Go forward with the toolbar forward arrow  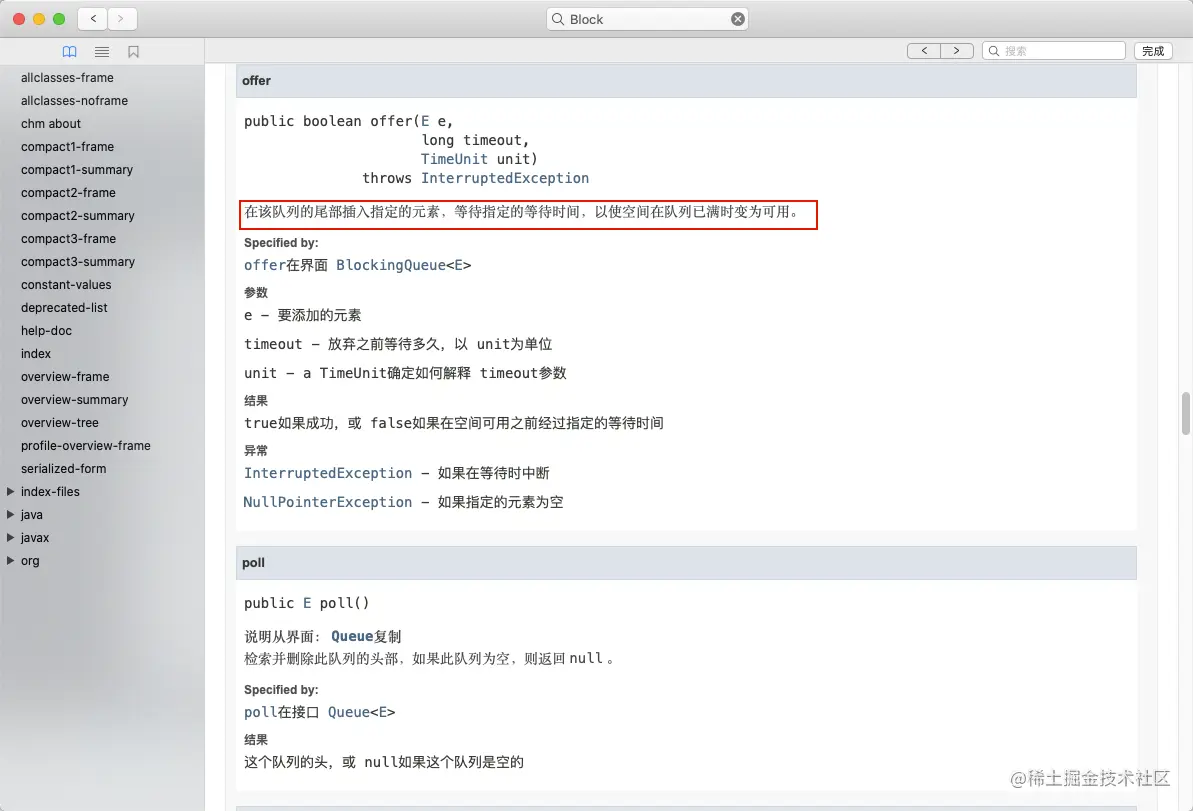(121, 19)
